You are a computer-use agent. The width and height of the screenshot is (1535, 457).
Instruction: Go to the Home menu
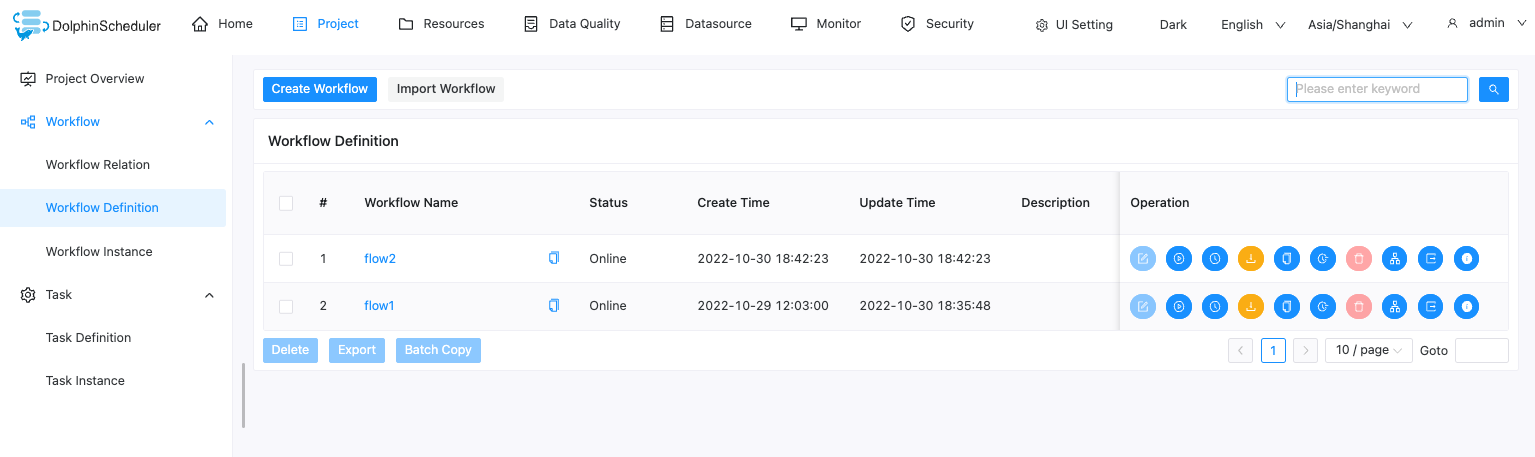222,24
